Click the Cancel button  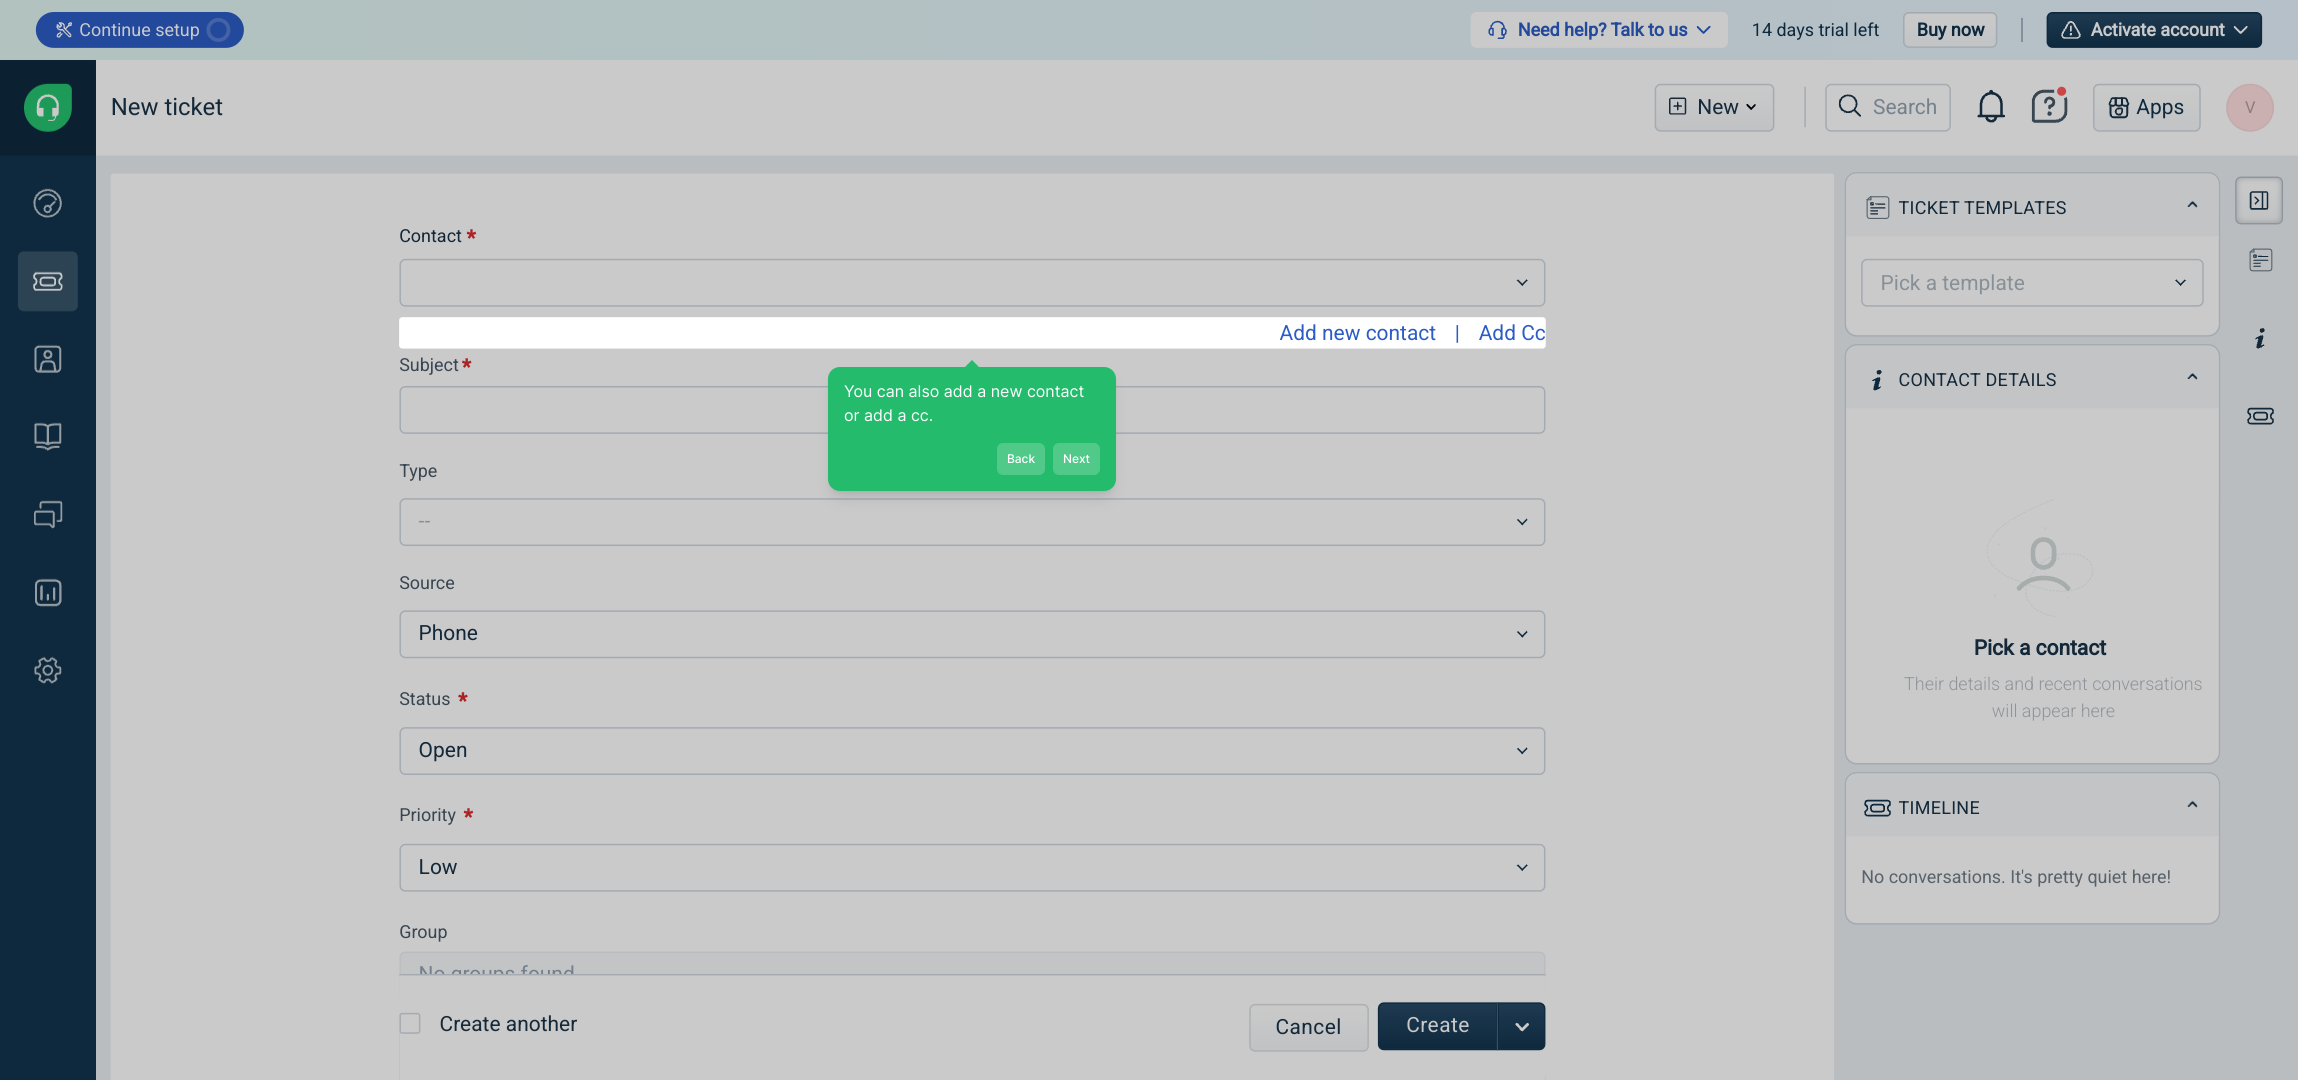point(1307,1027)
